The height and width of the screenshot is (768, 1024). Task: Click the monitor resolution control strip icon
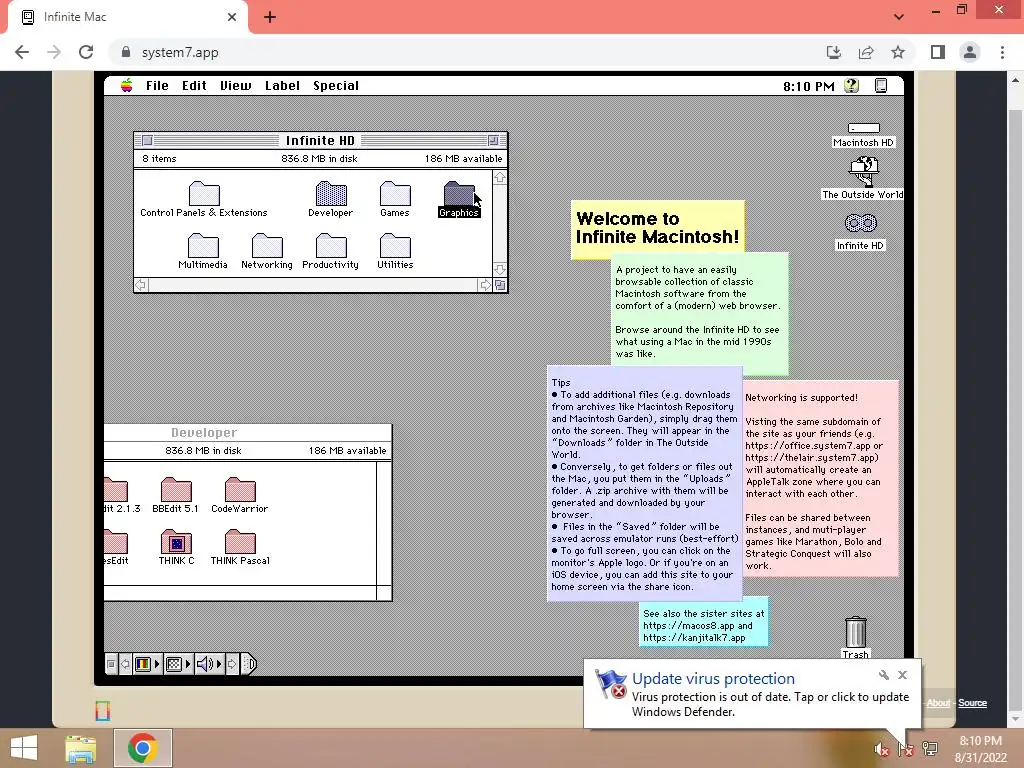click(x=174, y=664)
